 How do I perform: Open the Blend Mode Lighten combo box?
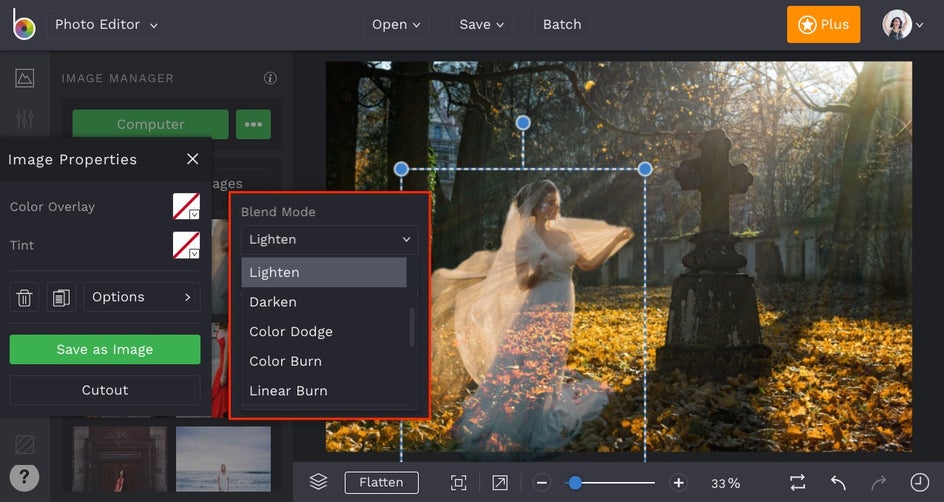(329, 240)
